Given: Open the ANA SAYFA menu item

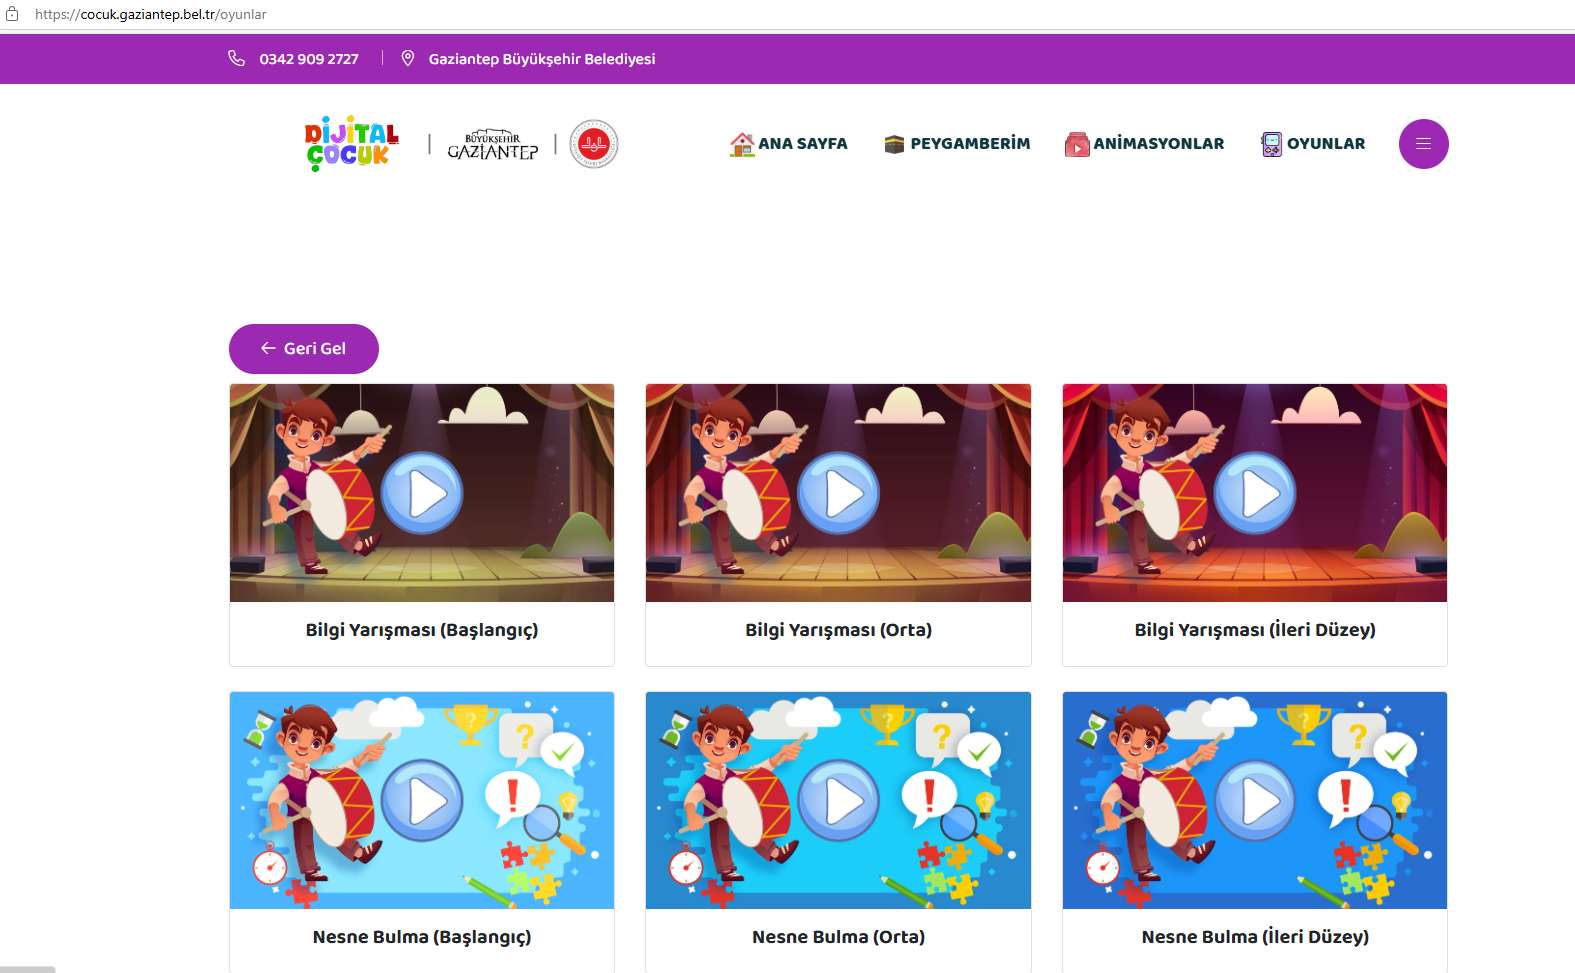Looking at the screenshot, I should point(788,144).
